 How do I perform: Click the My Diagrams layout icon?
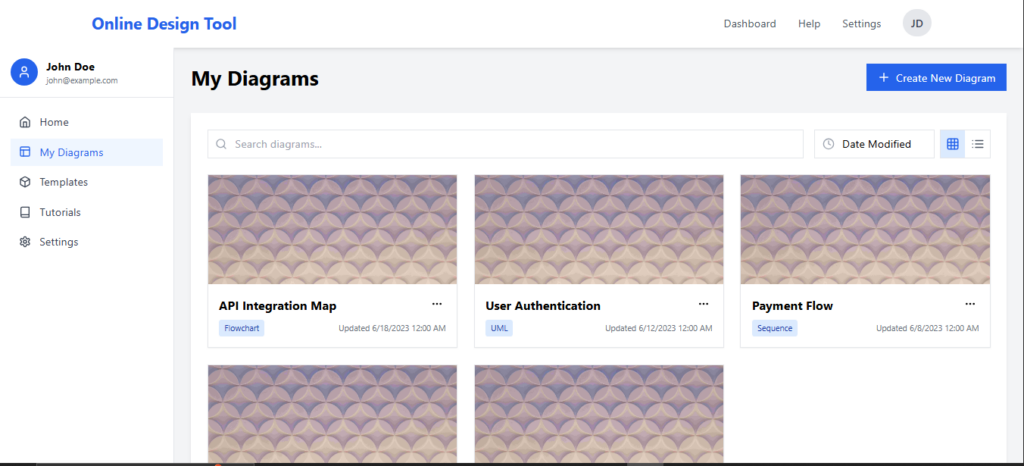click(25, 152)
